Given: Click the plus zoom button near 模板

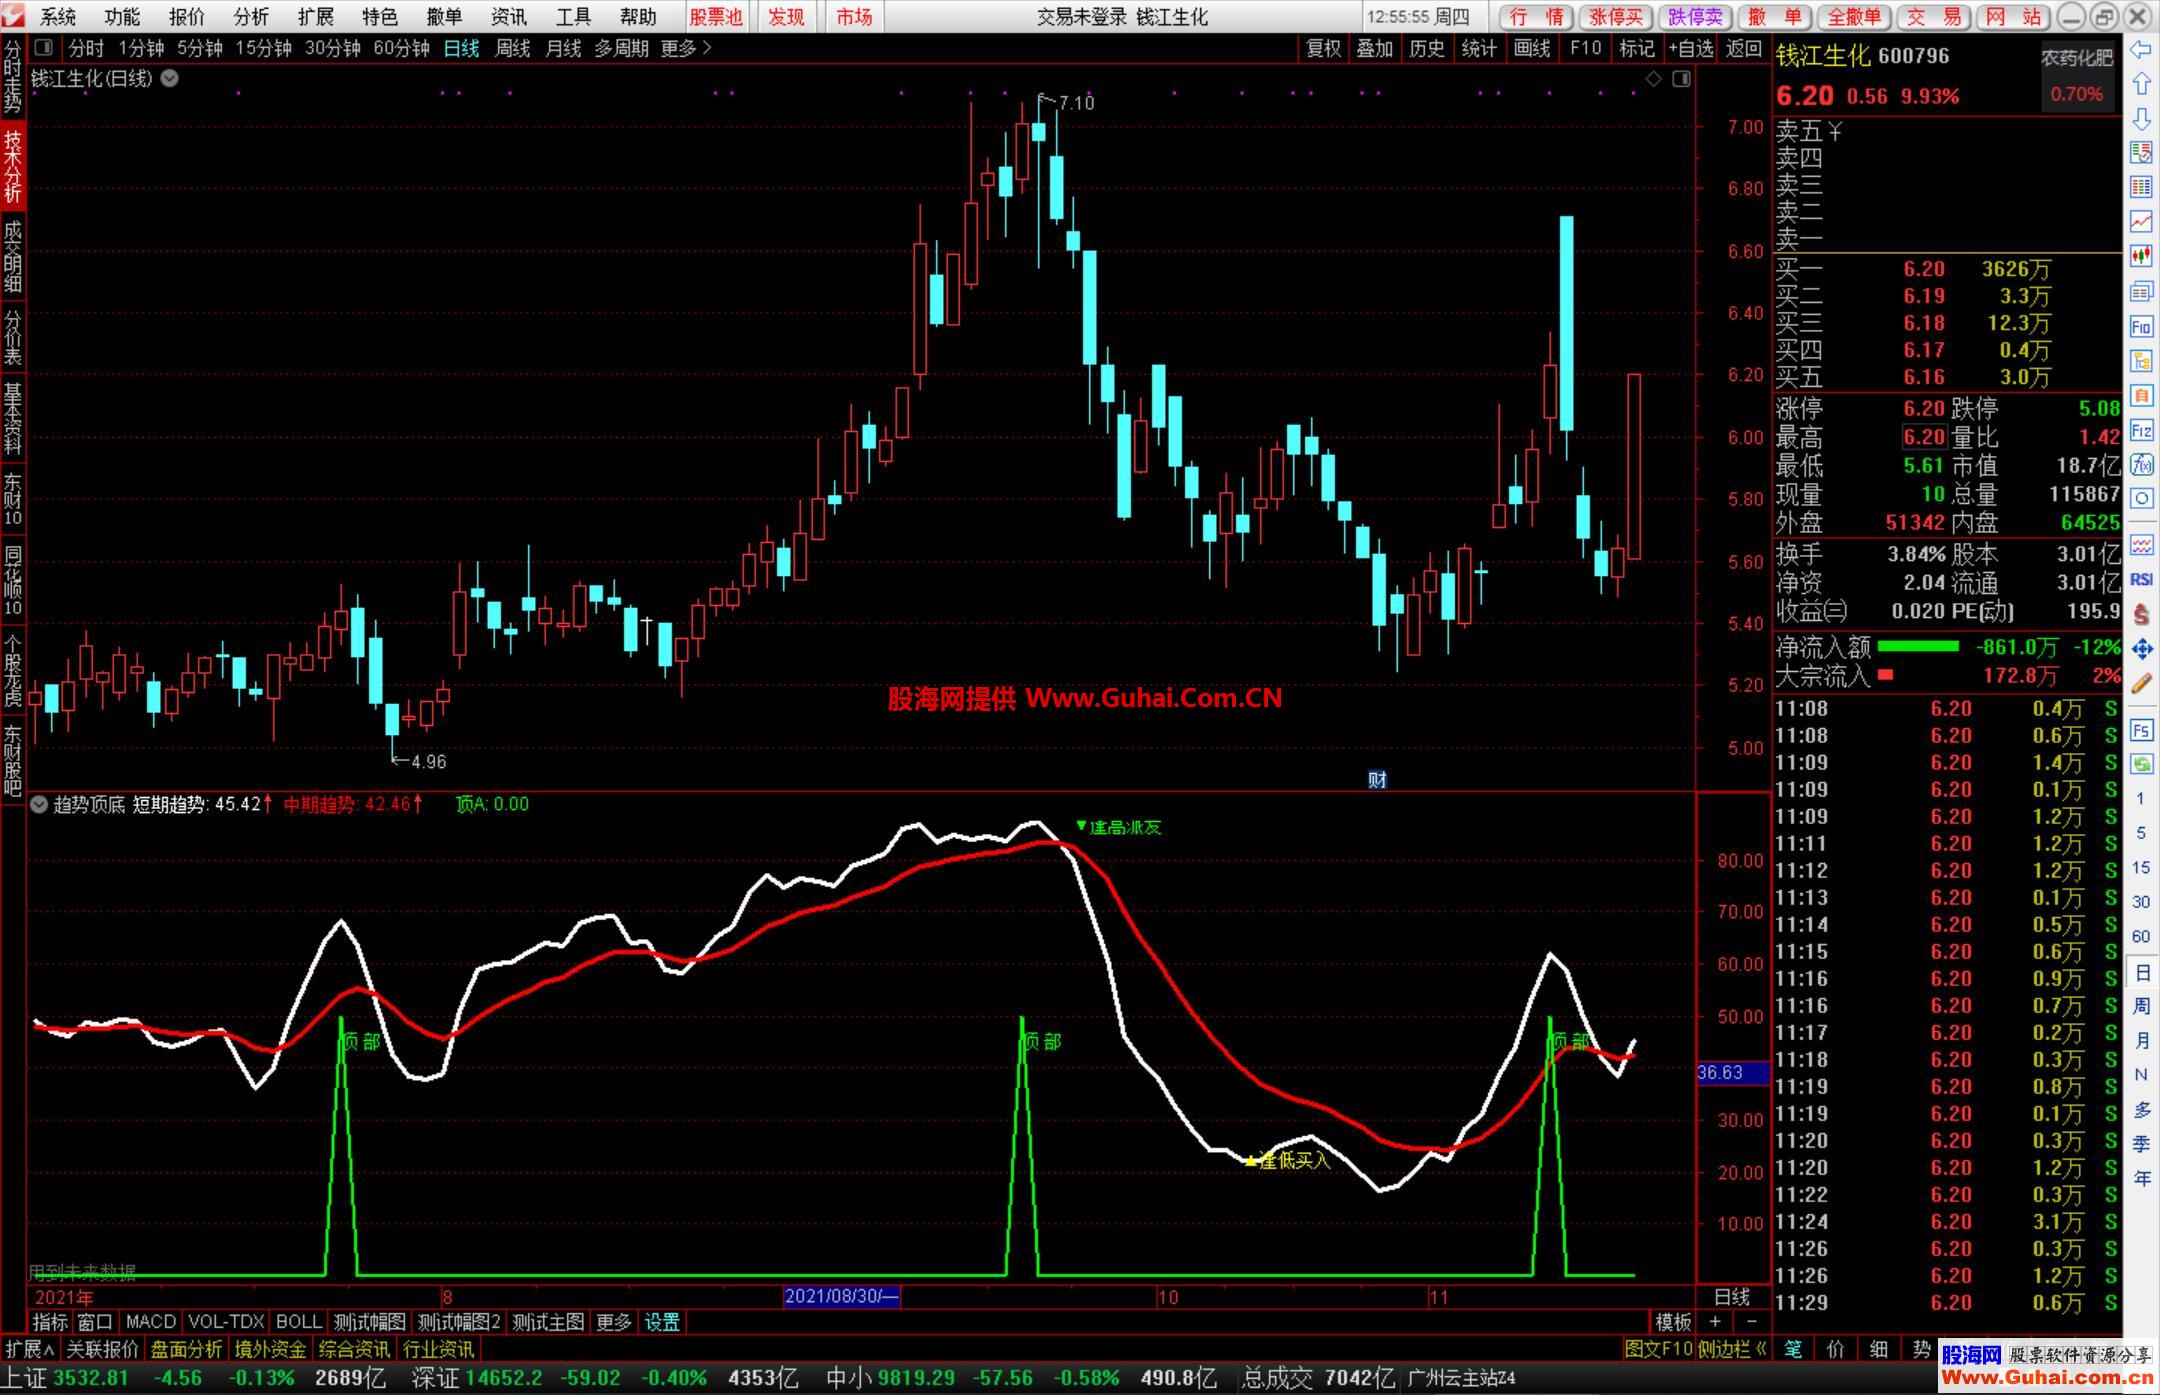Looking at the screenshot, I should (x=1715, y=1322).
